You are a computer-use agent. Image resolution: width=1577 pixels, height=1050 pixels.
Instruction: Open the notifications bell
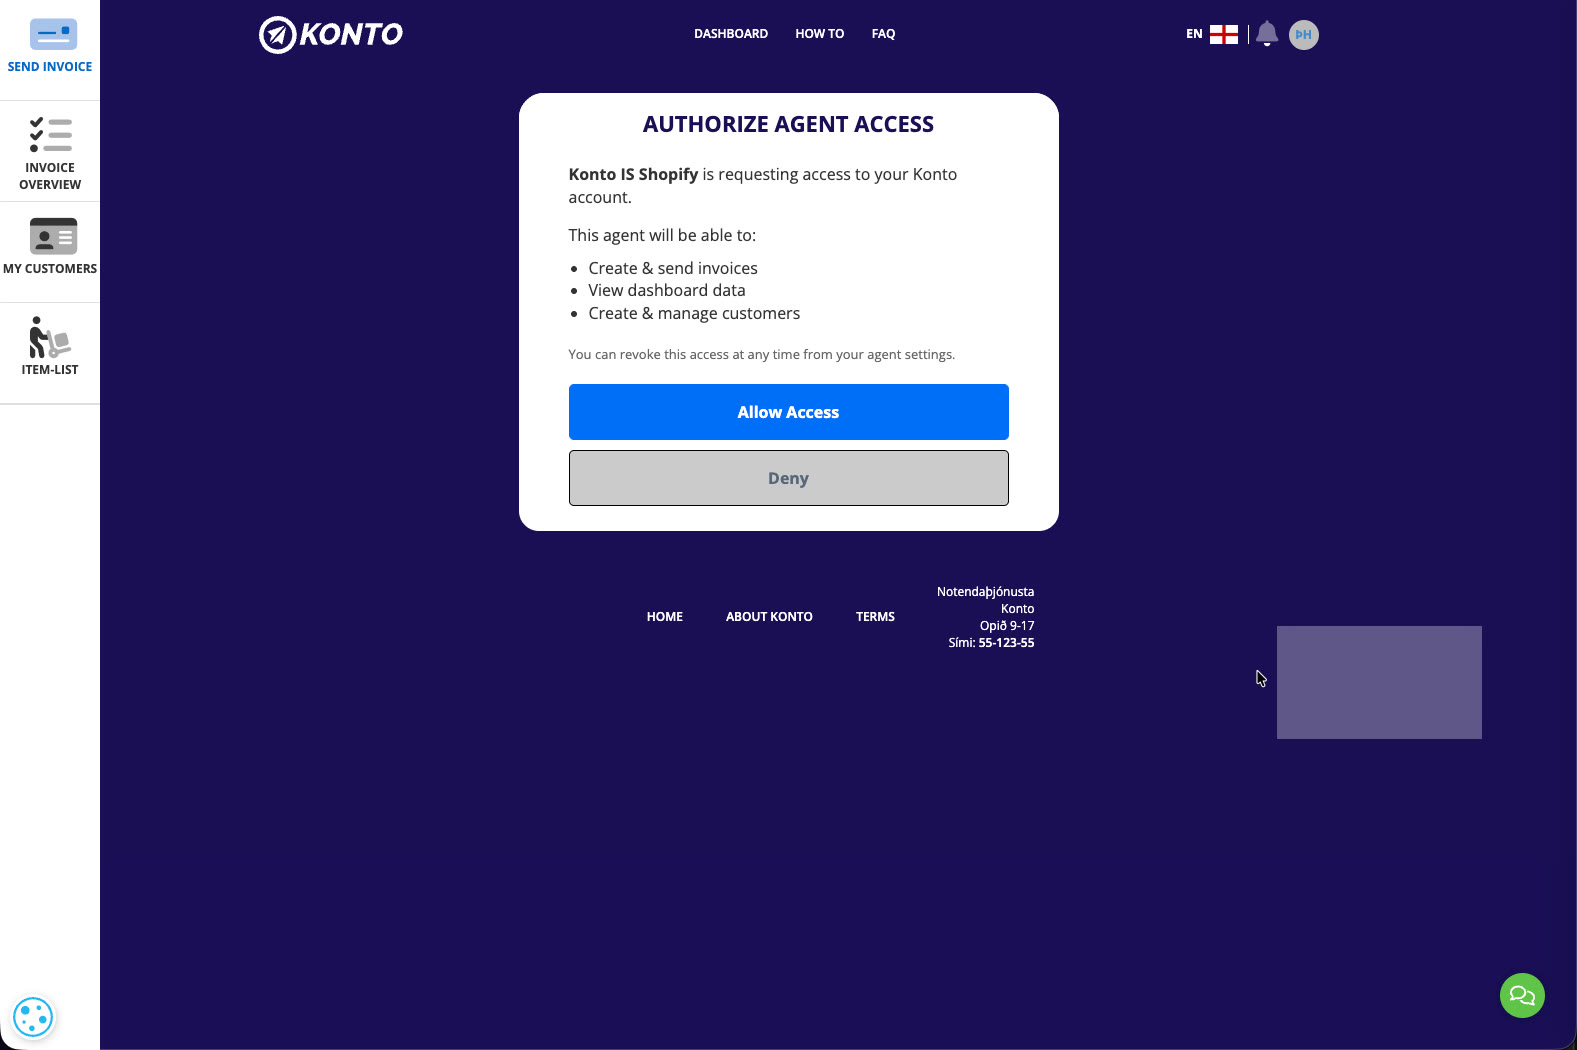coord(1267,34)
